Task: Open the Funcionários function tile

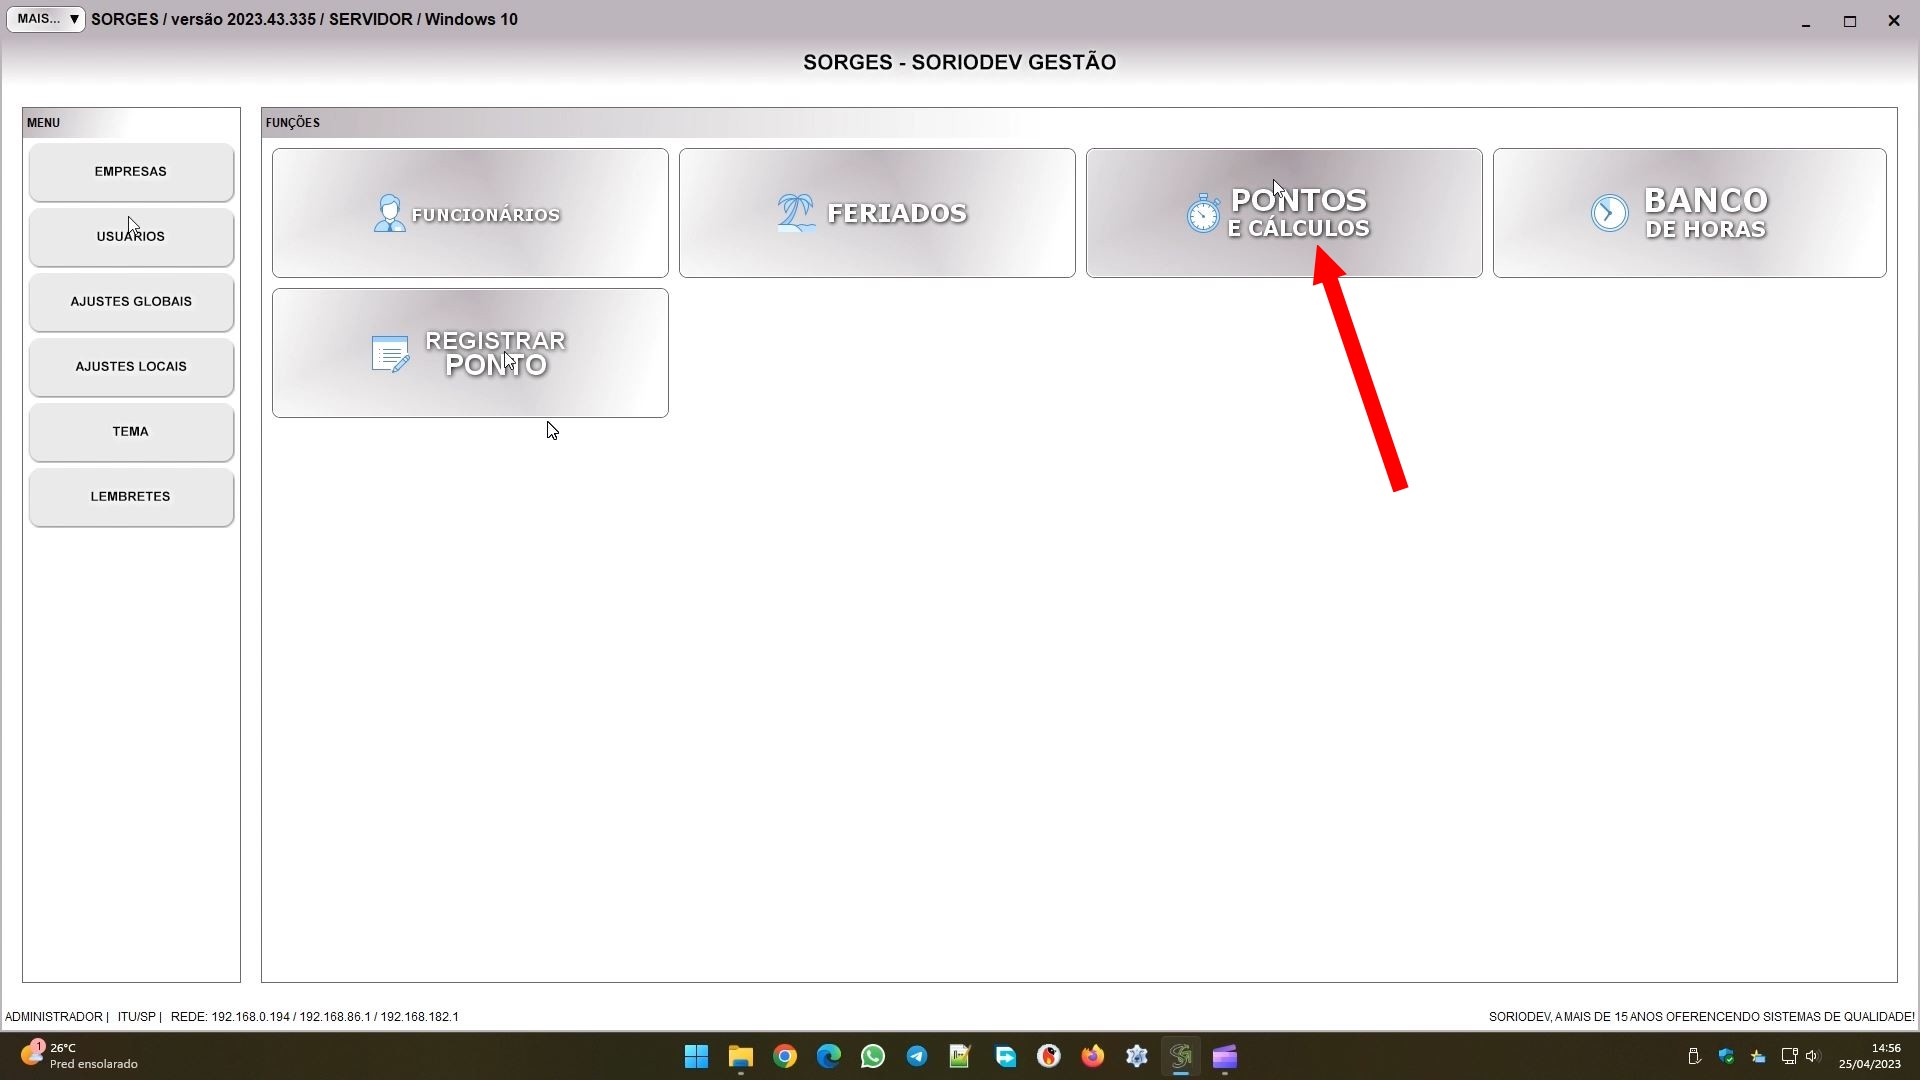Action: click(x=470, y=213)
